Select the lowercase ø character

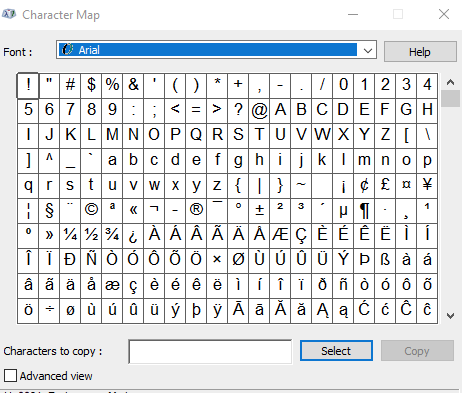click(x=70, y=311)
